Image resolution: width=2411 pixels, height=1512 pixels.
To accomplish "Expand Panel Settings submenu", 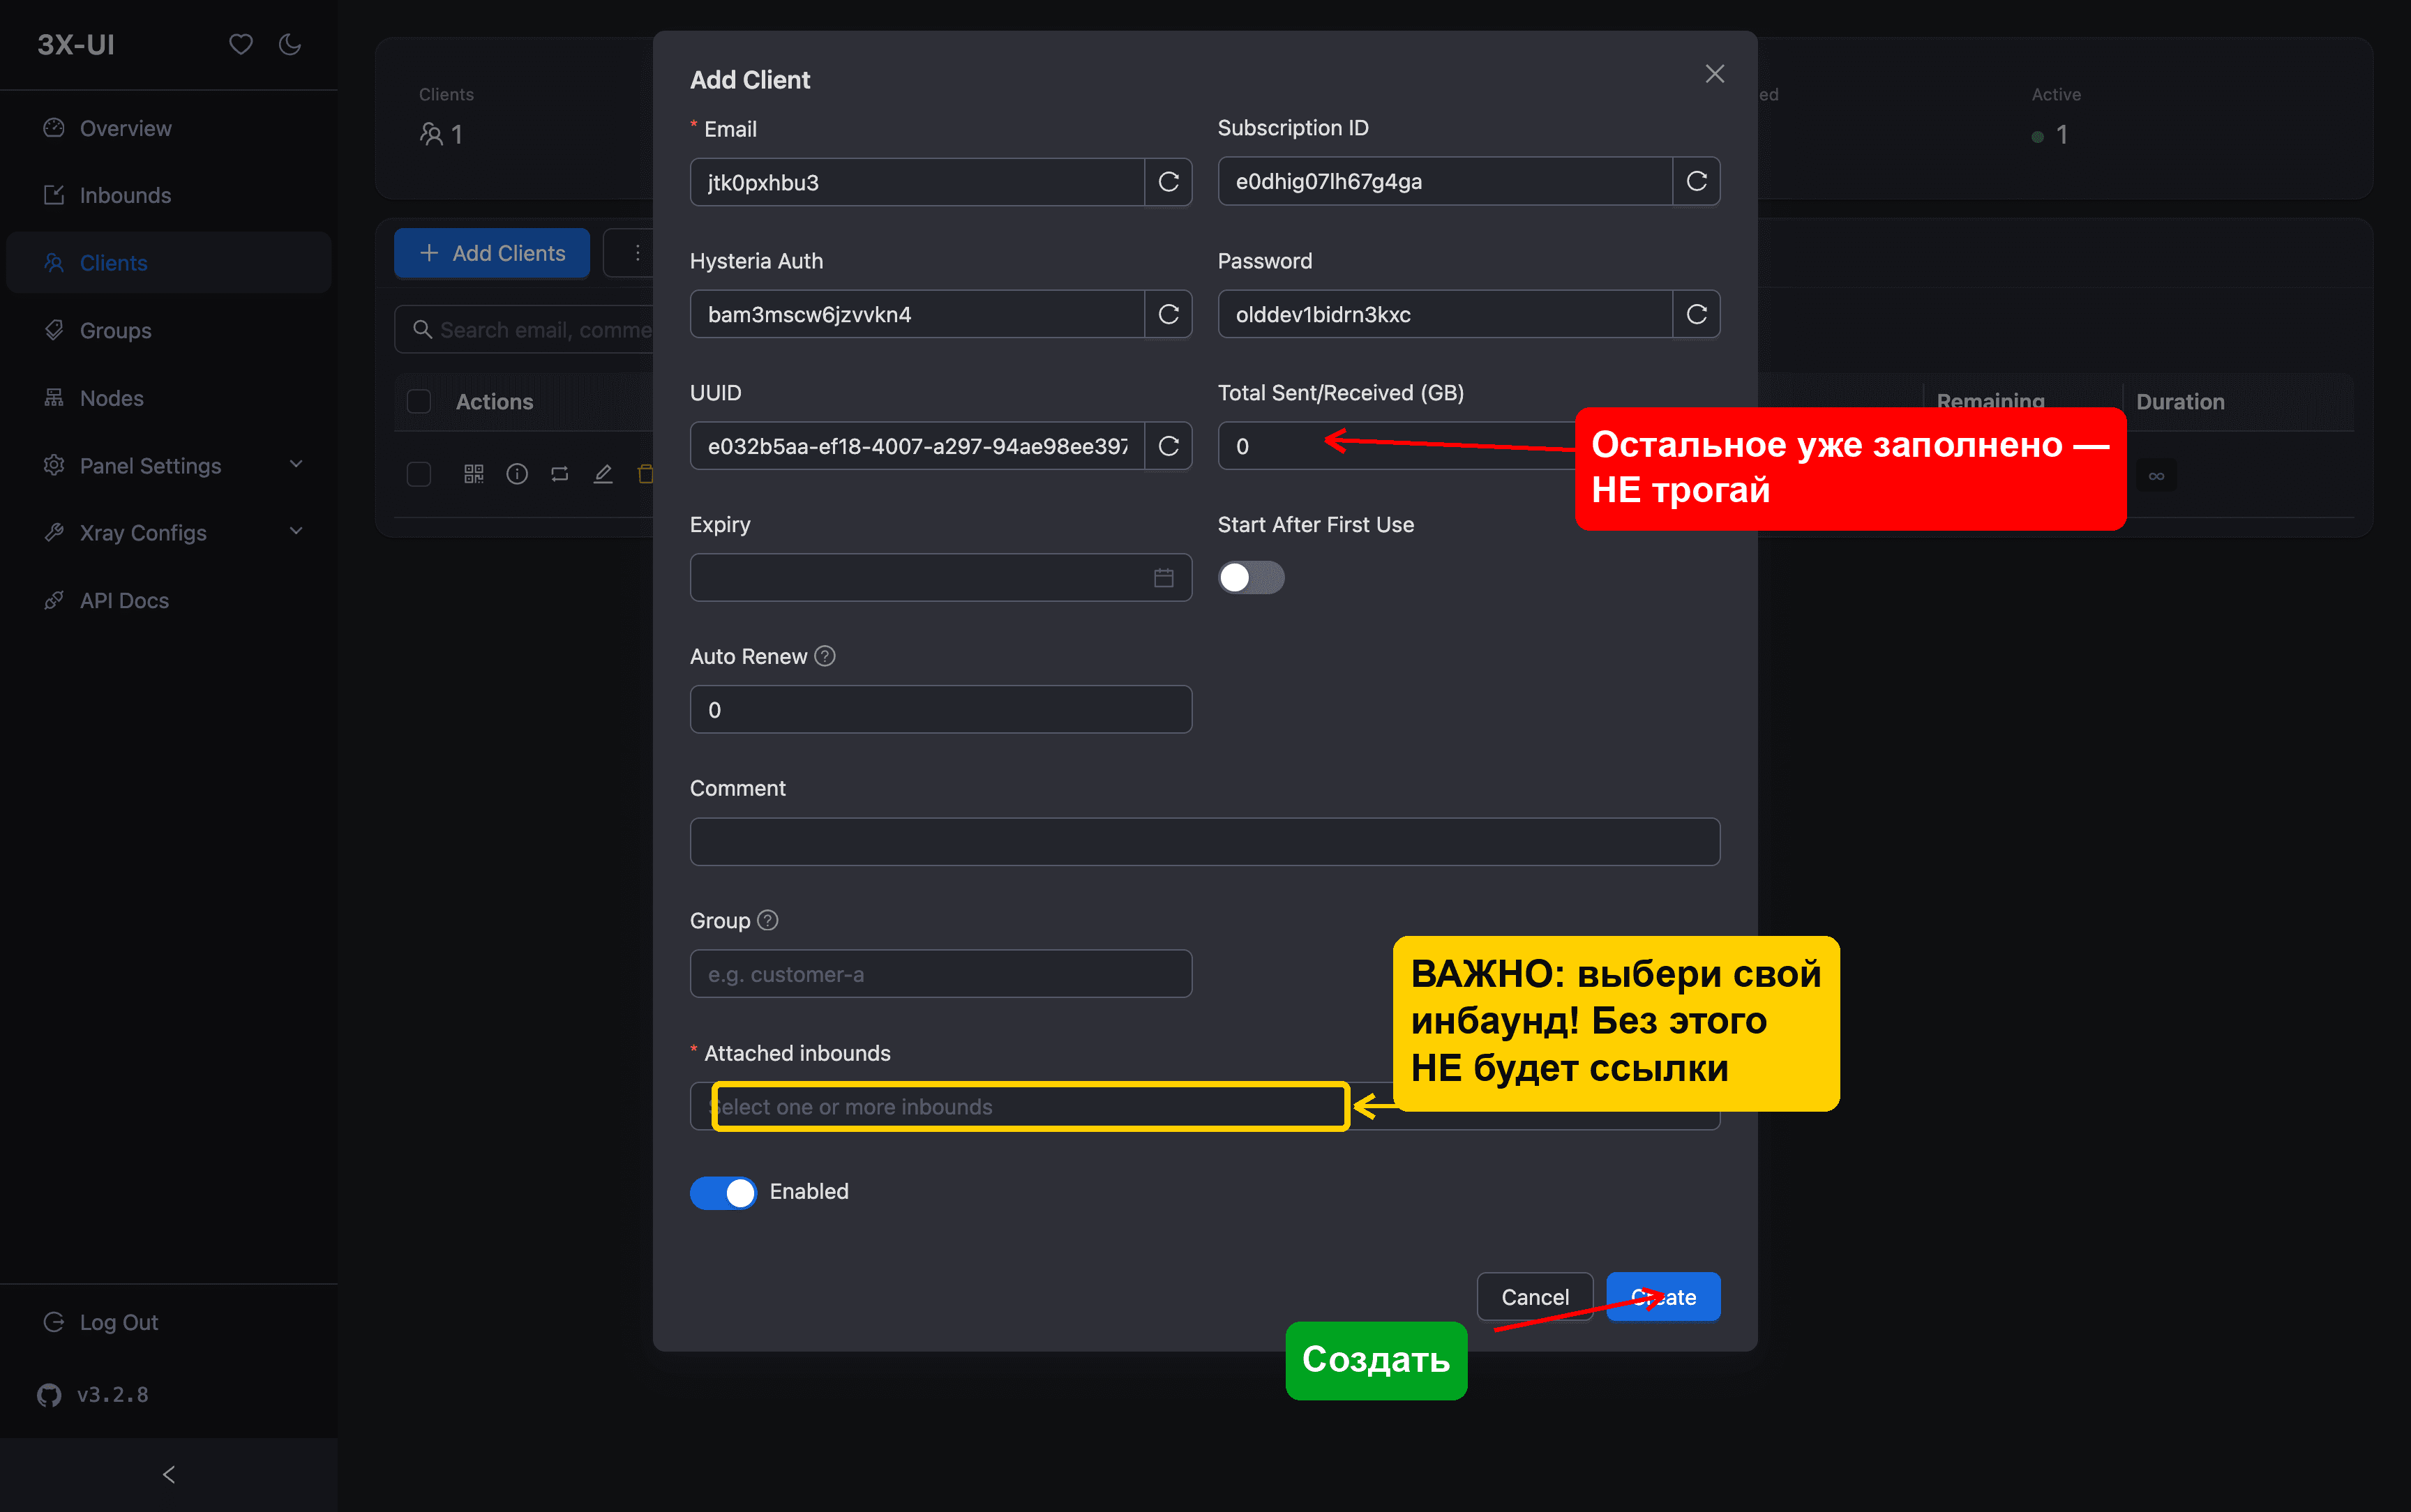I will coord(169,466).
